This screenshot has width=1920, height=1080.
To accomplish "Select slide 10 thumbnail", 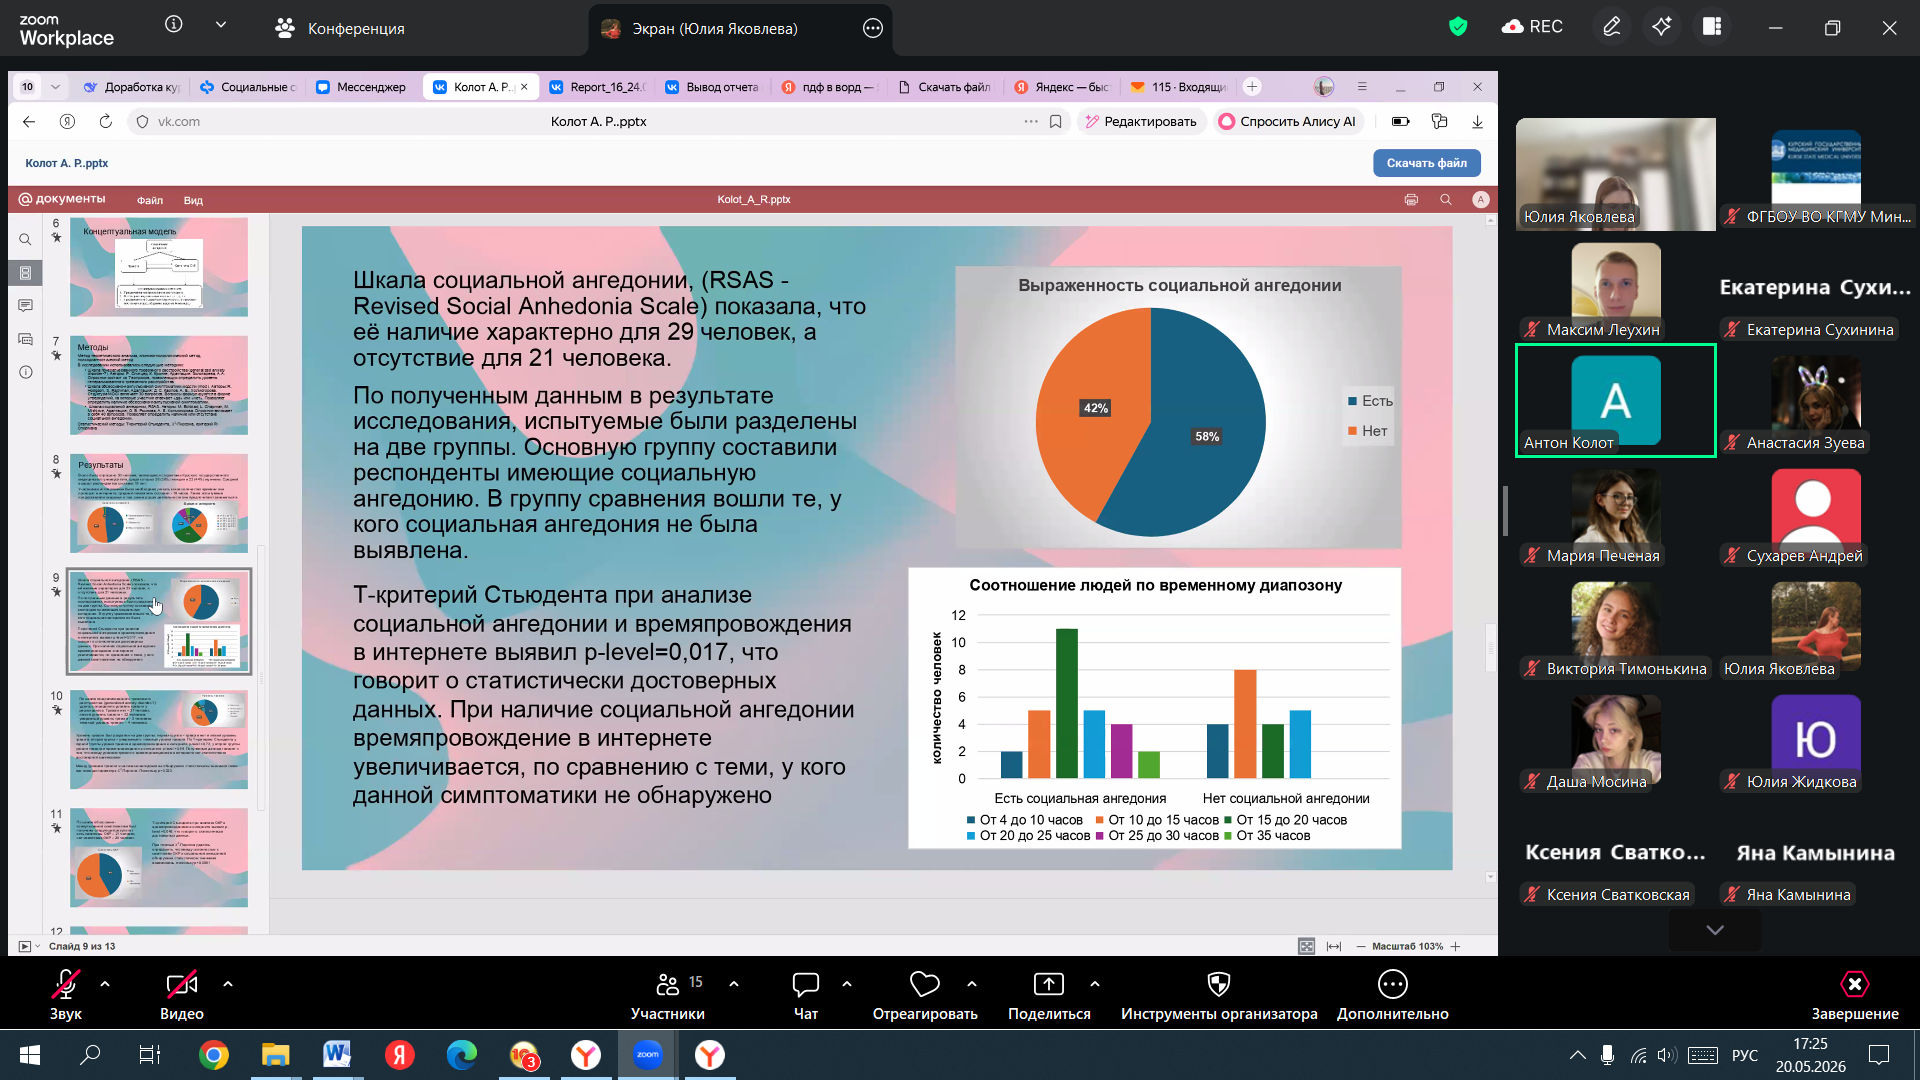I will [158, 739].
